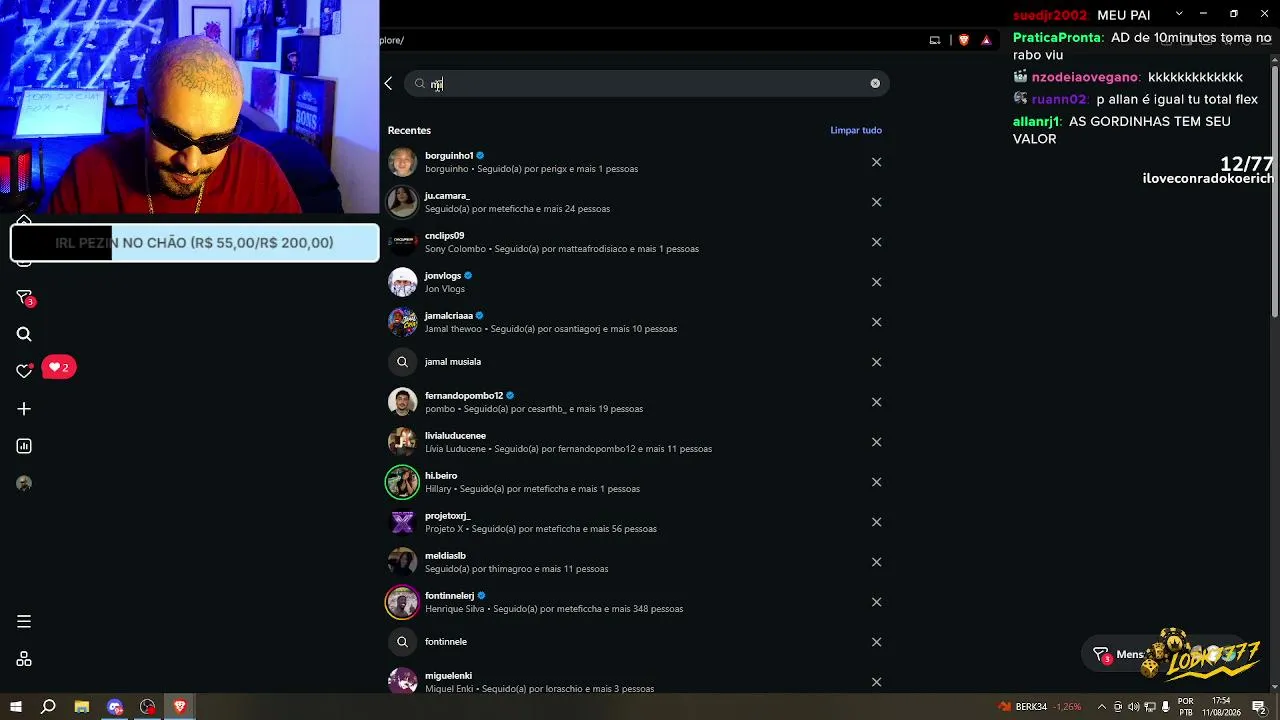Remove hi.beiro from recent searches
Image resolution: width=1280 pixels, height=720 pixels.
pos(876,482)
